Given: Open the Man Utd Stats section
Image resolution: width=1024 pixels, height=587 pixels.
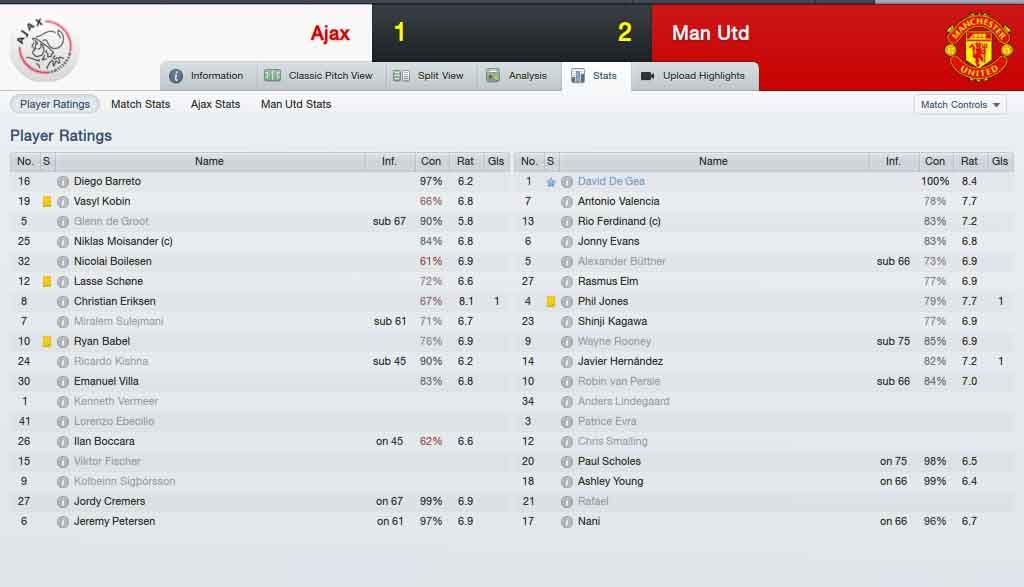Looking at the screenshot, I should [x=296, y=104].
